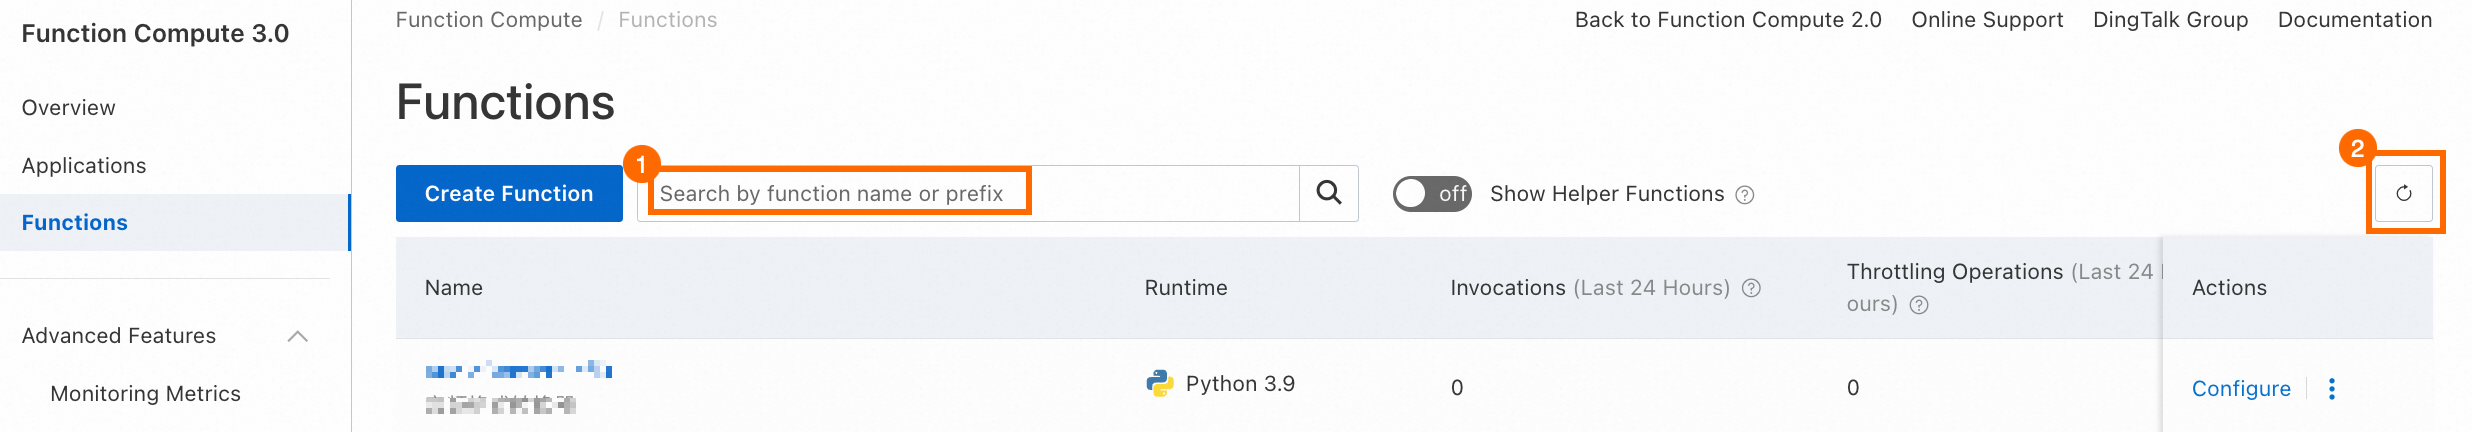
Task: Collapse the Advanced Features section
Action: pyautogui.click(x=297, y=336)
